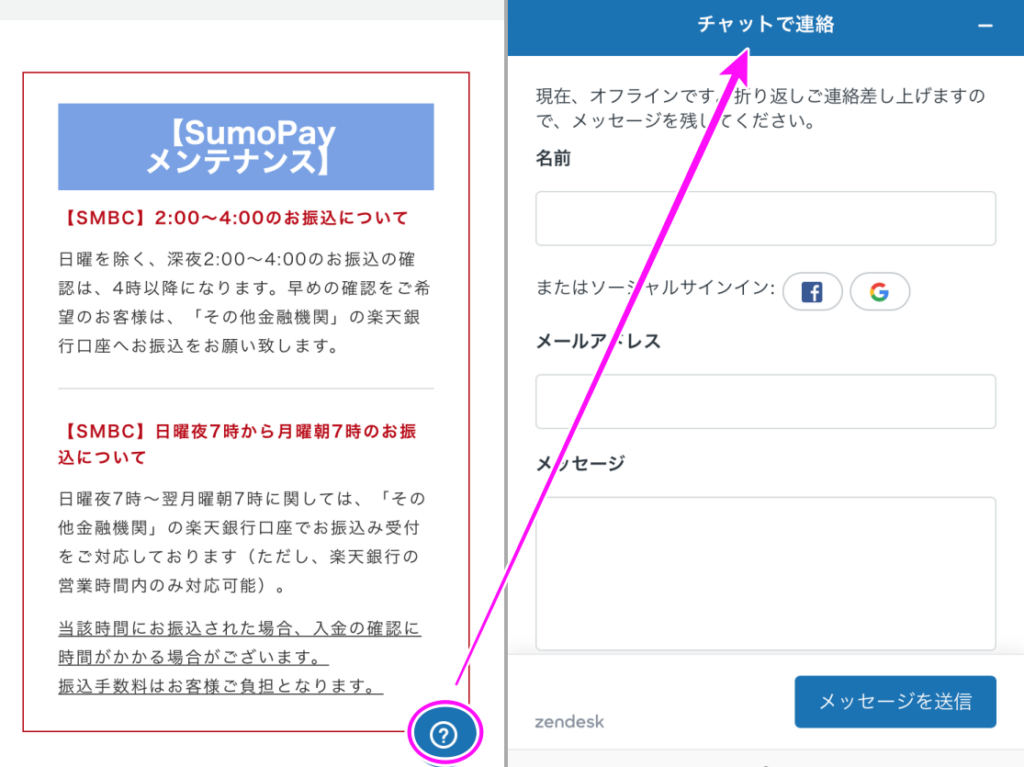
Task: Click the 名前 field label
Action: click(553, 158)
